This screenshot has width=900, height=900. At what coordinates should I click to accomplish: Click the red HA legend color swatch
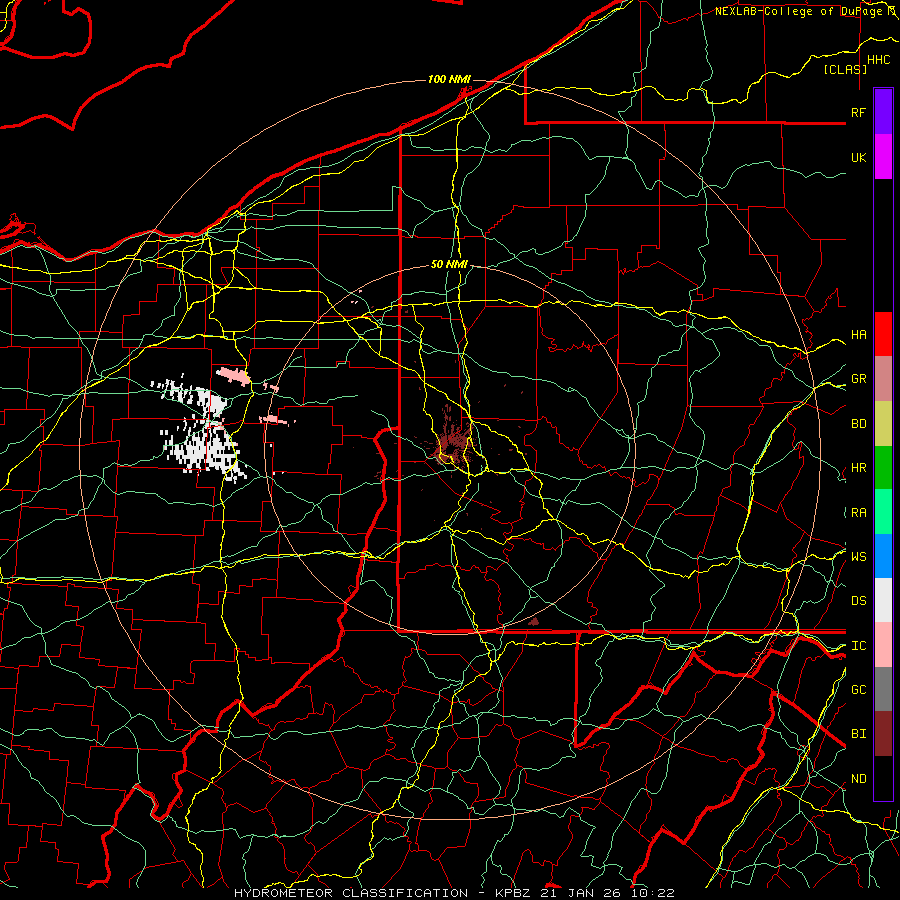883,334
